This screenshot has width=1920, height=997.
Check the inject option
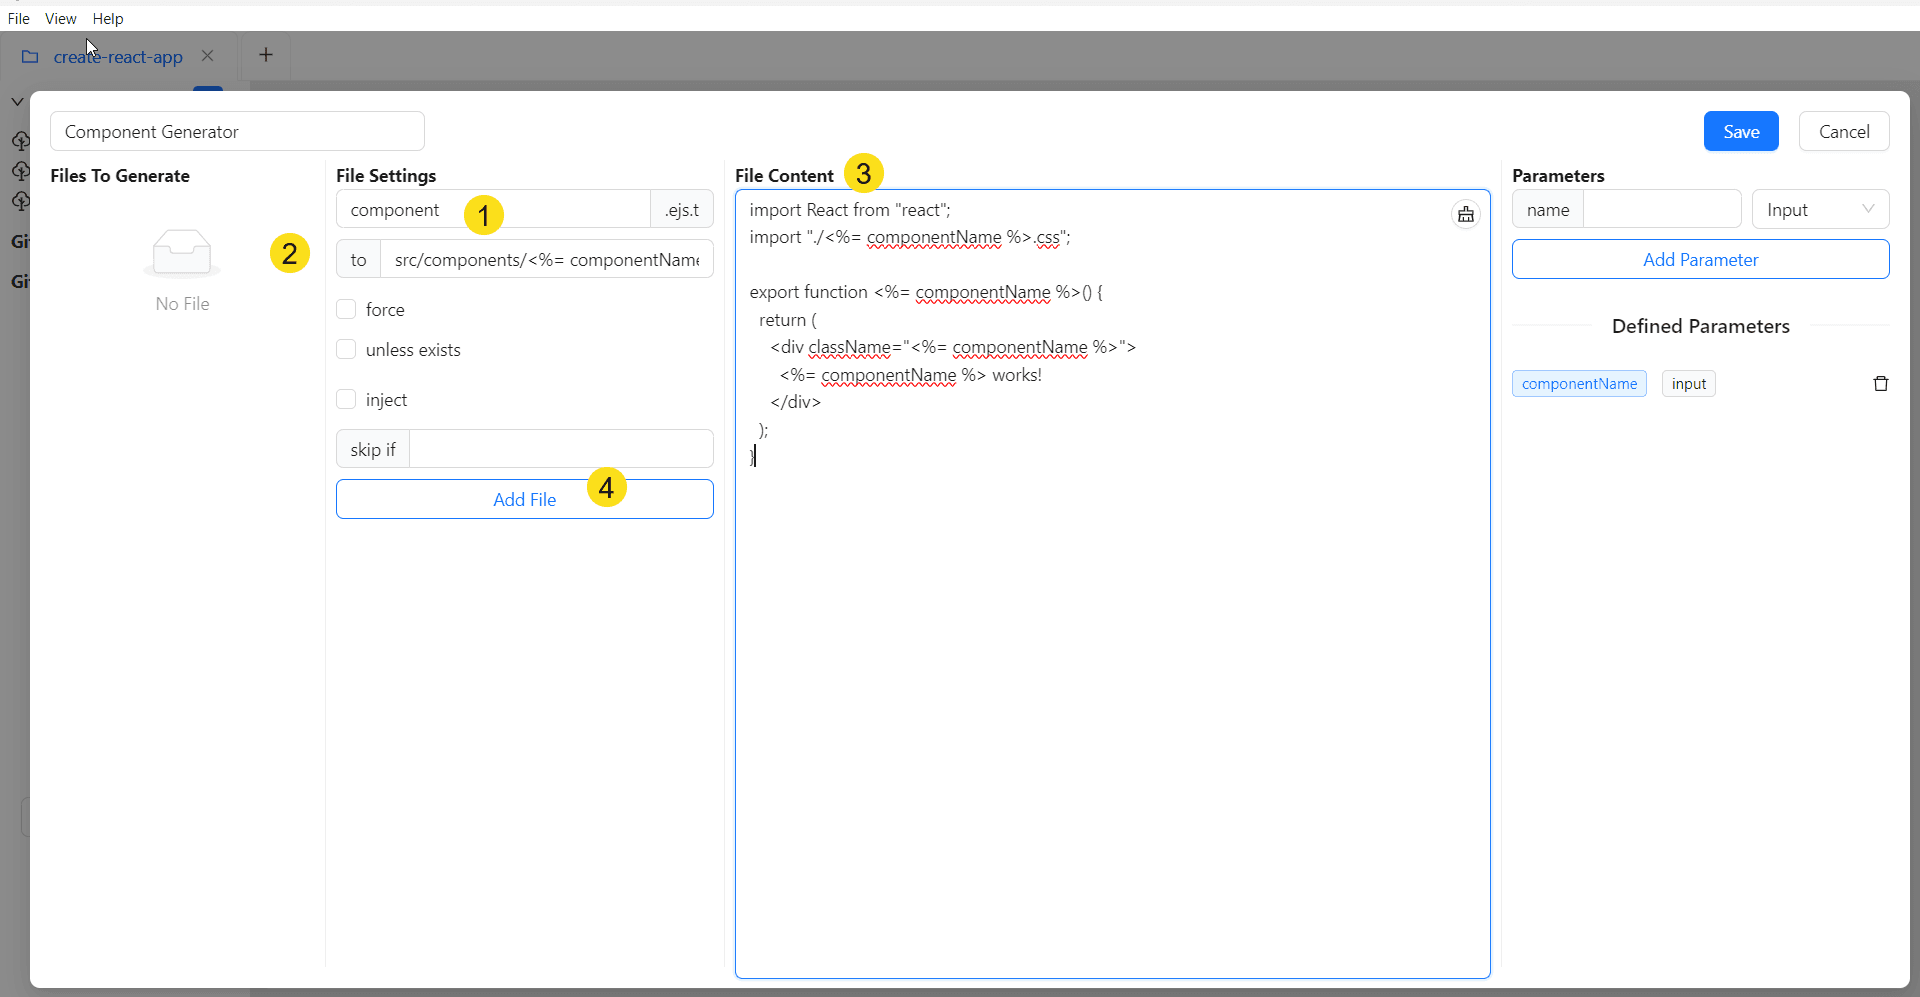coord(347,398)
